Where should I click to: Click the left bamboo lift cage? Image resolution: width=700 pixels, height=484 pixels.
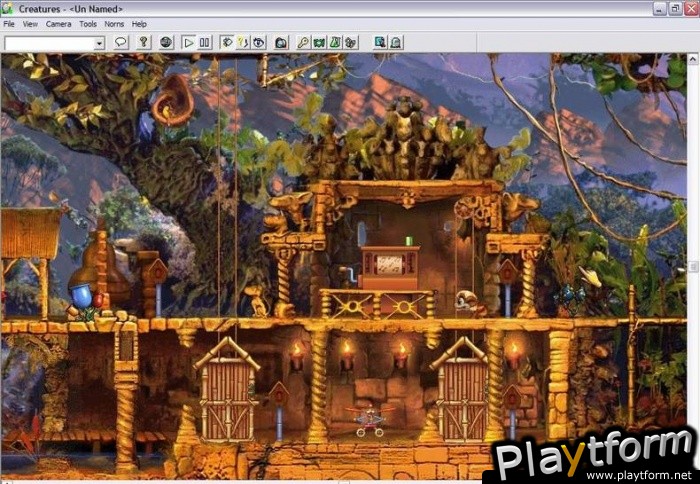tap(227, 389)
